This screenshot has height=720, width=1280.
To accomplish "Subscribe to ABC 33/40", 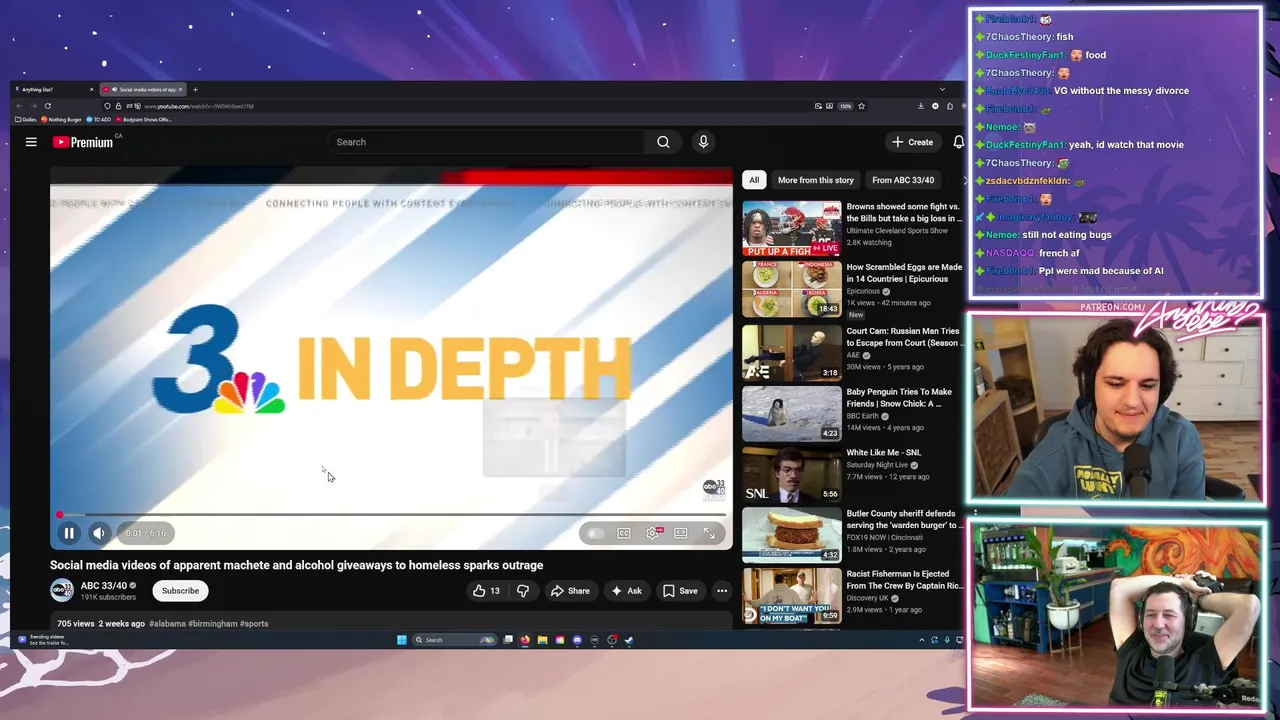I will point(180,591).
